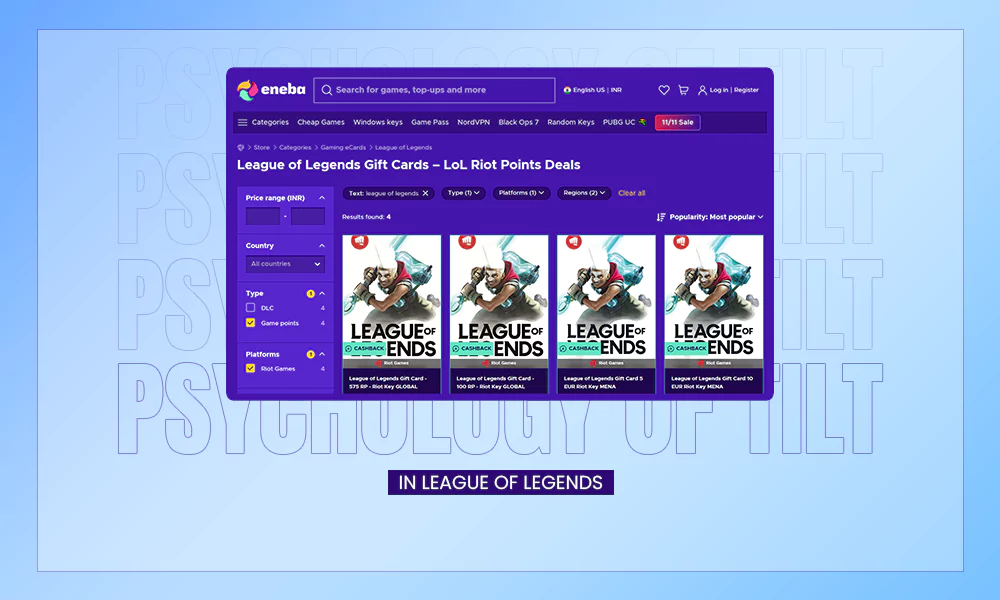Click the user login icon

point(702,90)
